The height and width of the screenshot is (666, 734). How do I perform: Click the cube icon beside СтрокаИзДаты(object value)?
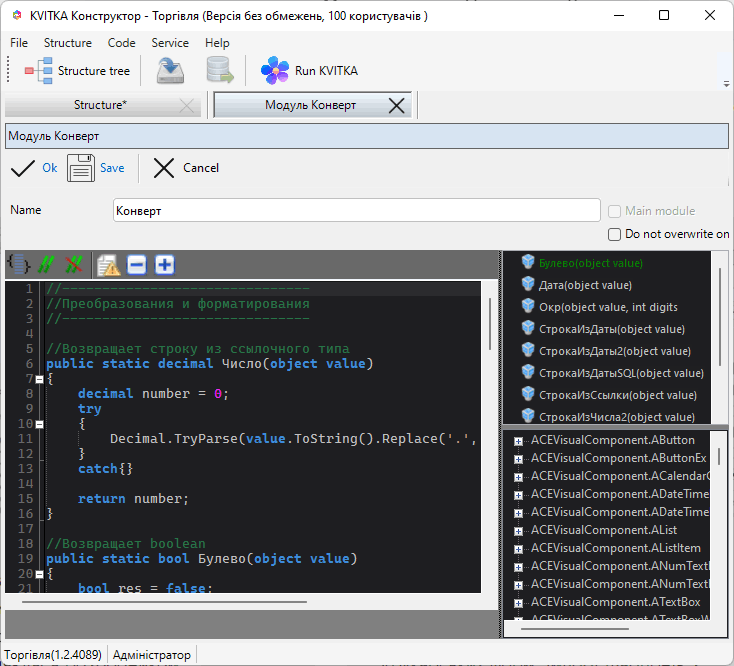pos(528,328)
